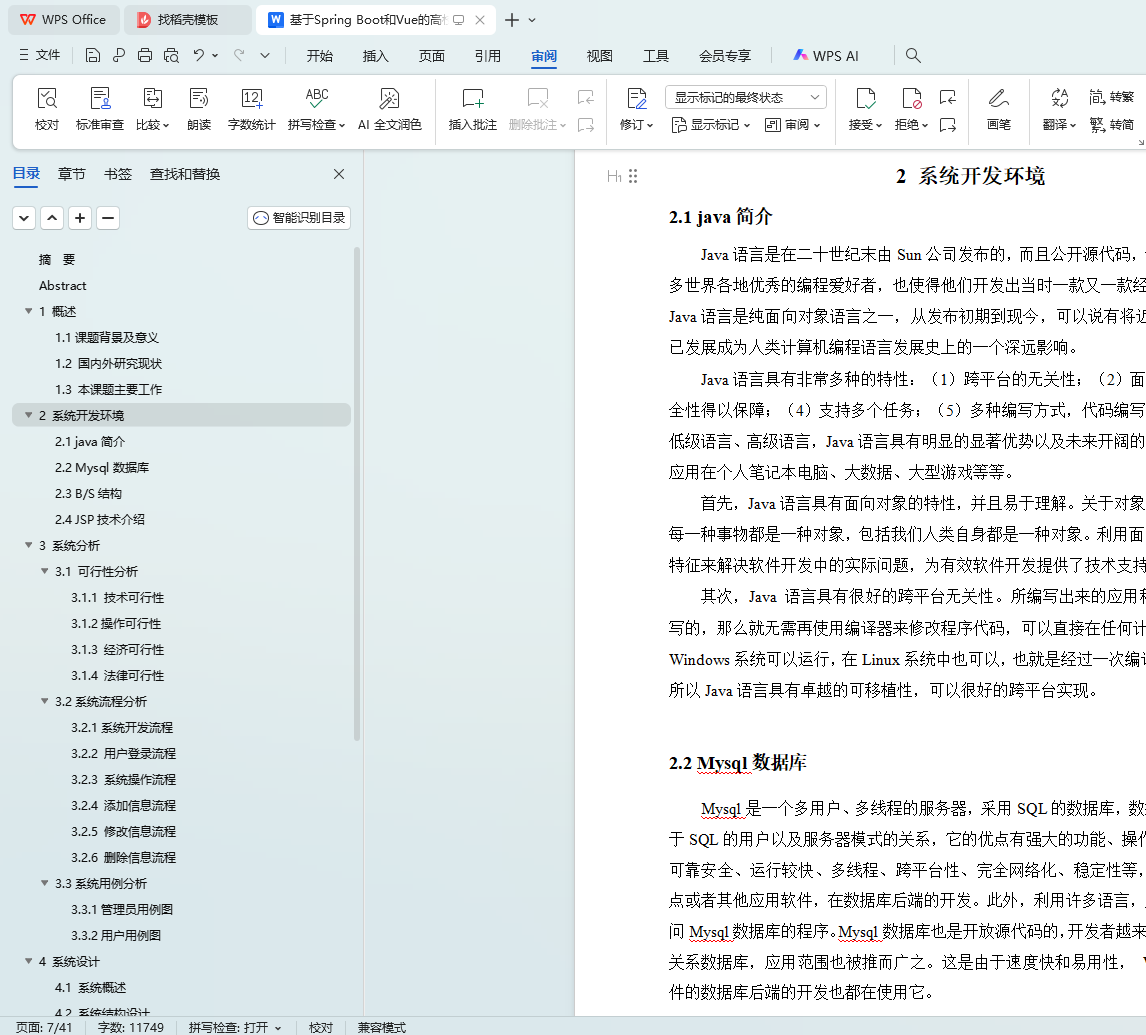Toggle spell check in status bar
The height and width of the screenshot is (1035, 1146).
point(235,1027)
